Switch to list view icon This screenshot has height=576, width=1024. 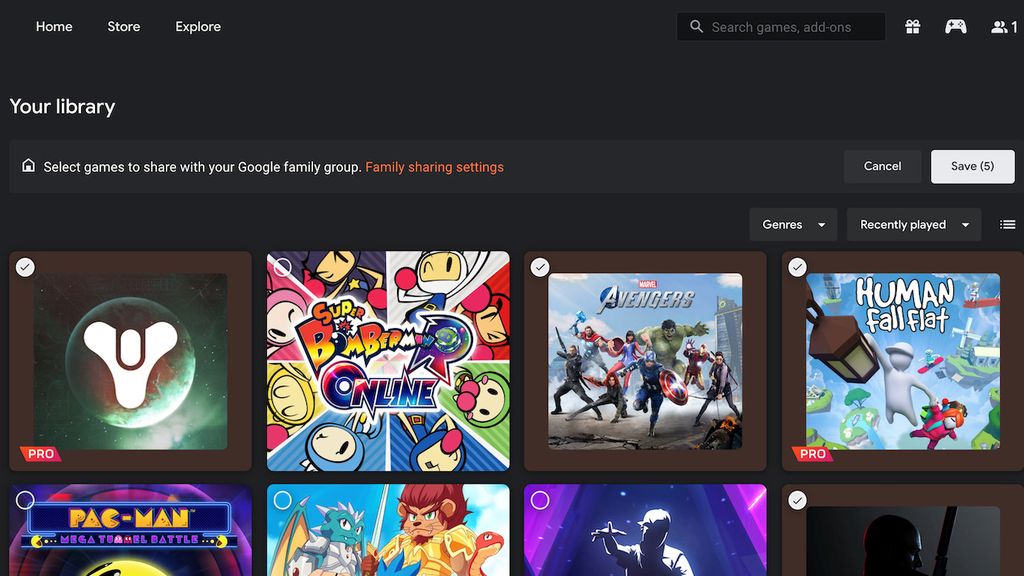pyautogui.click(x=1007, y=225)
